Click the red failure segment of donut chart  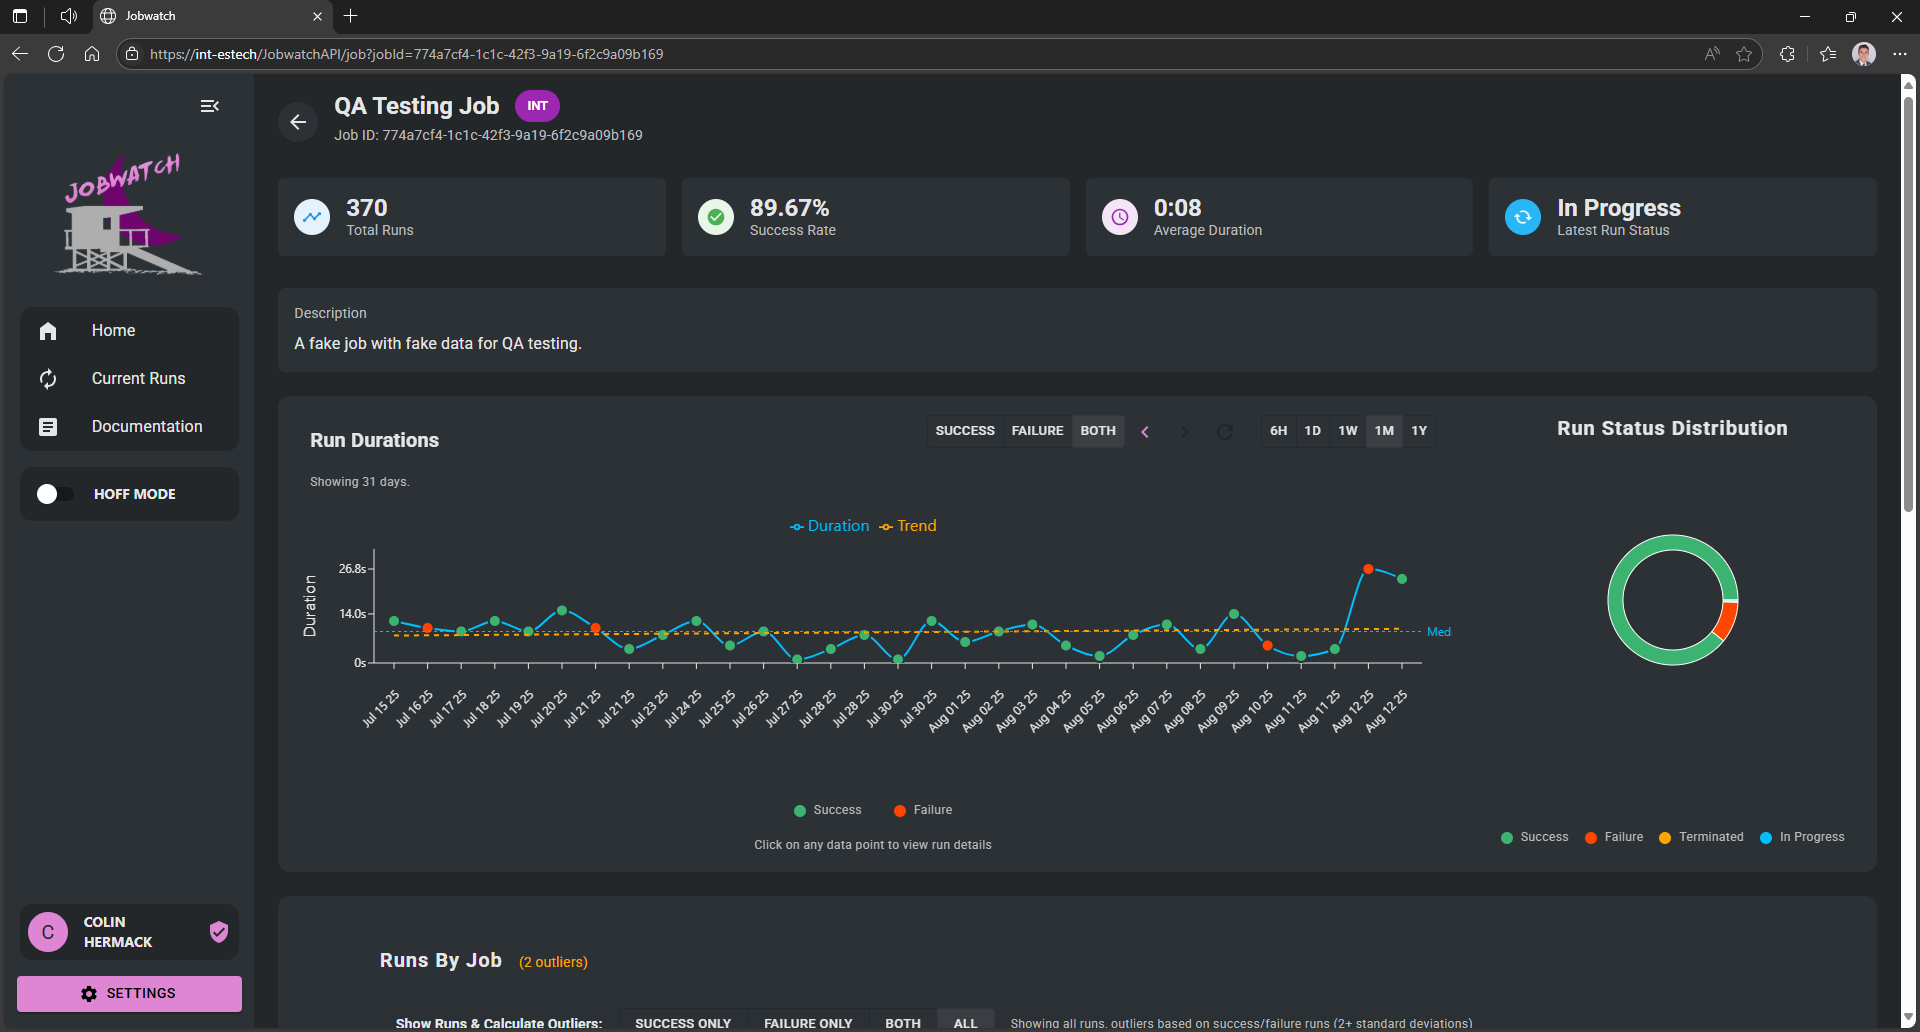1725,621
